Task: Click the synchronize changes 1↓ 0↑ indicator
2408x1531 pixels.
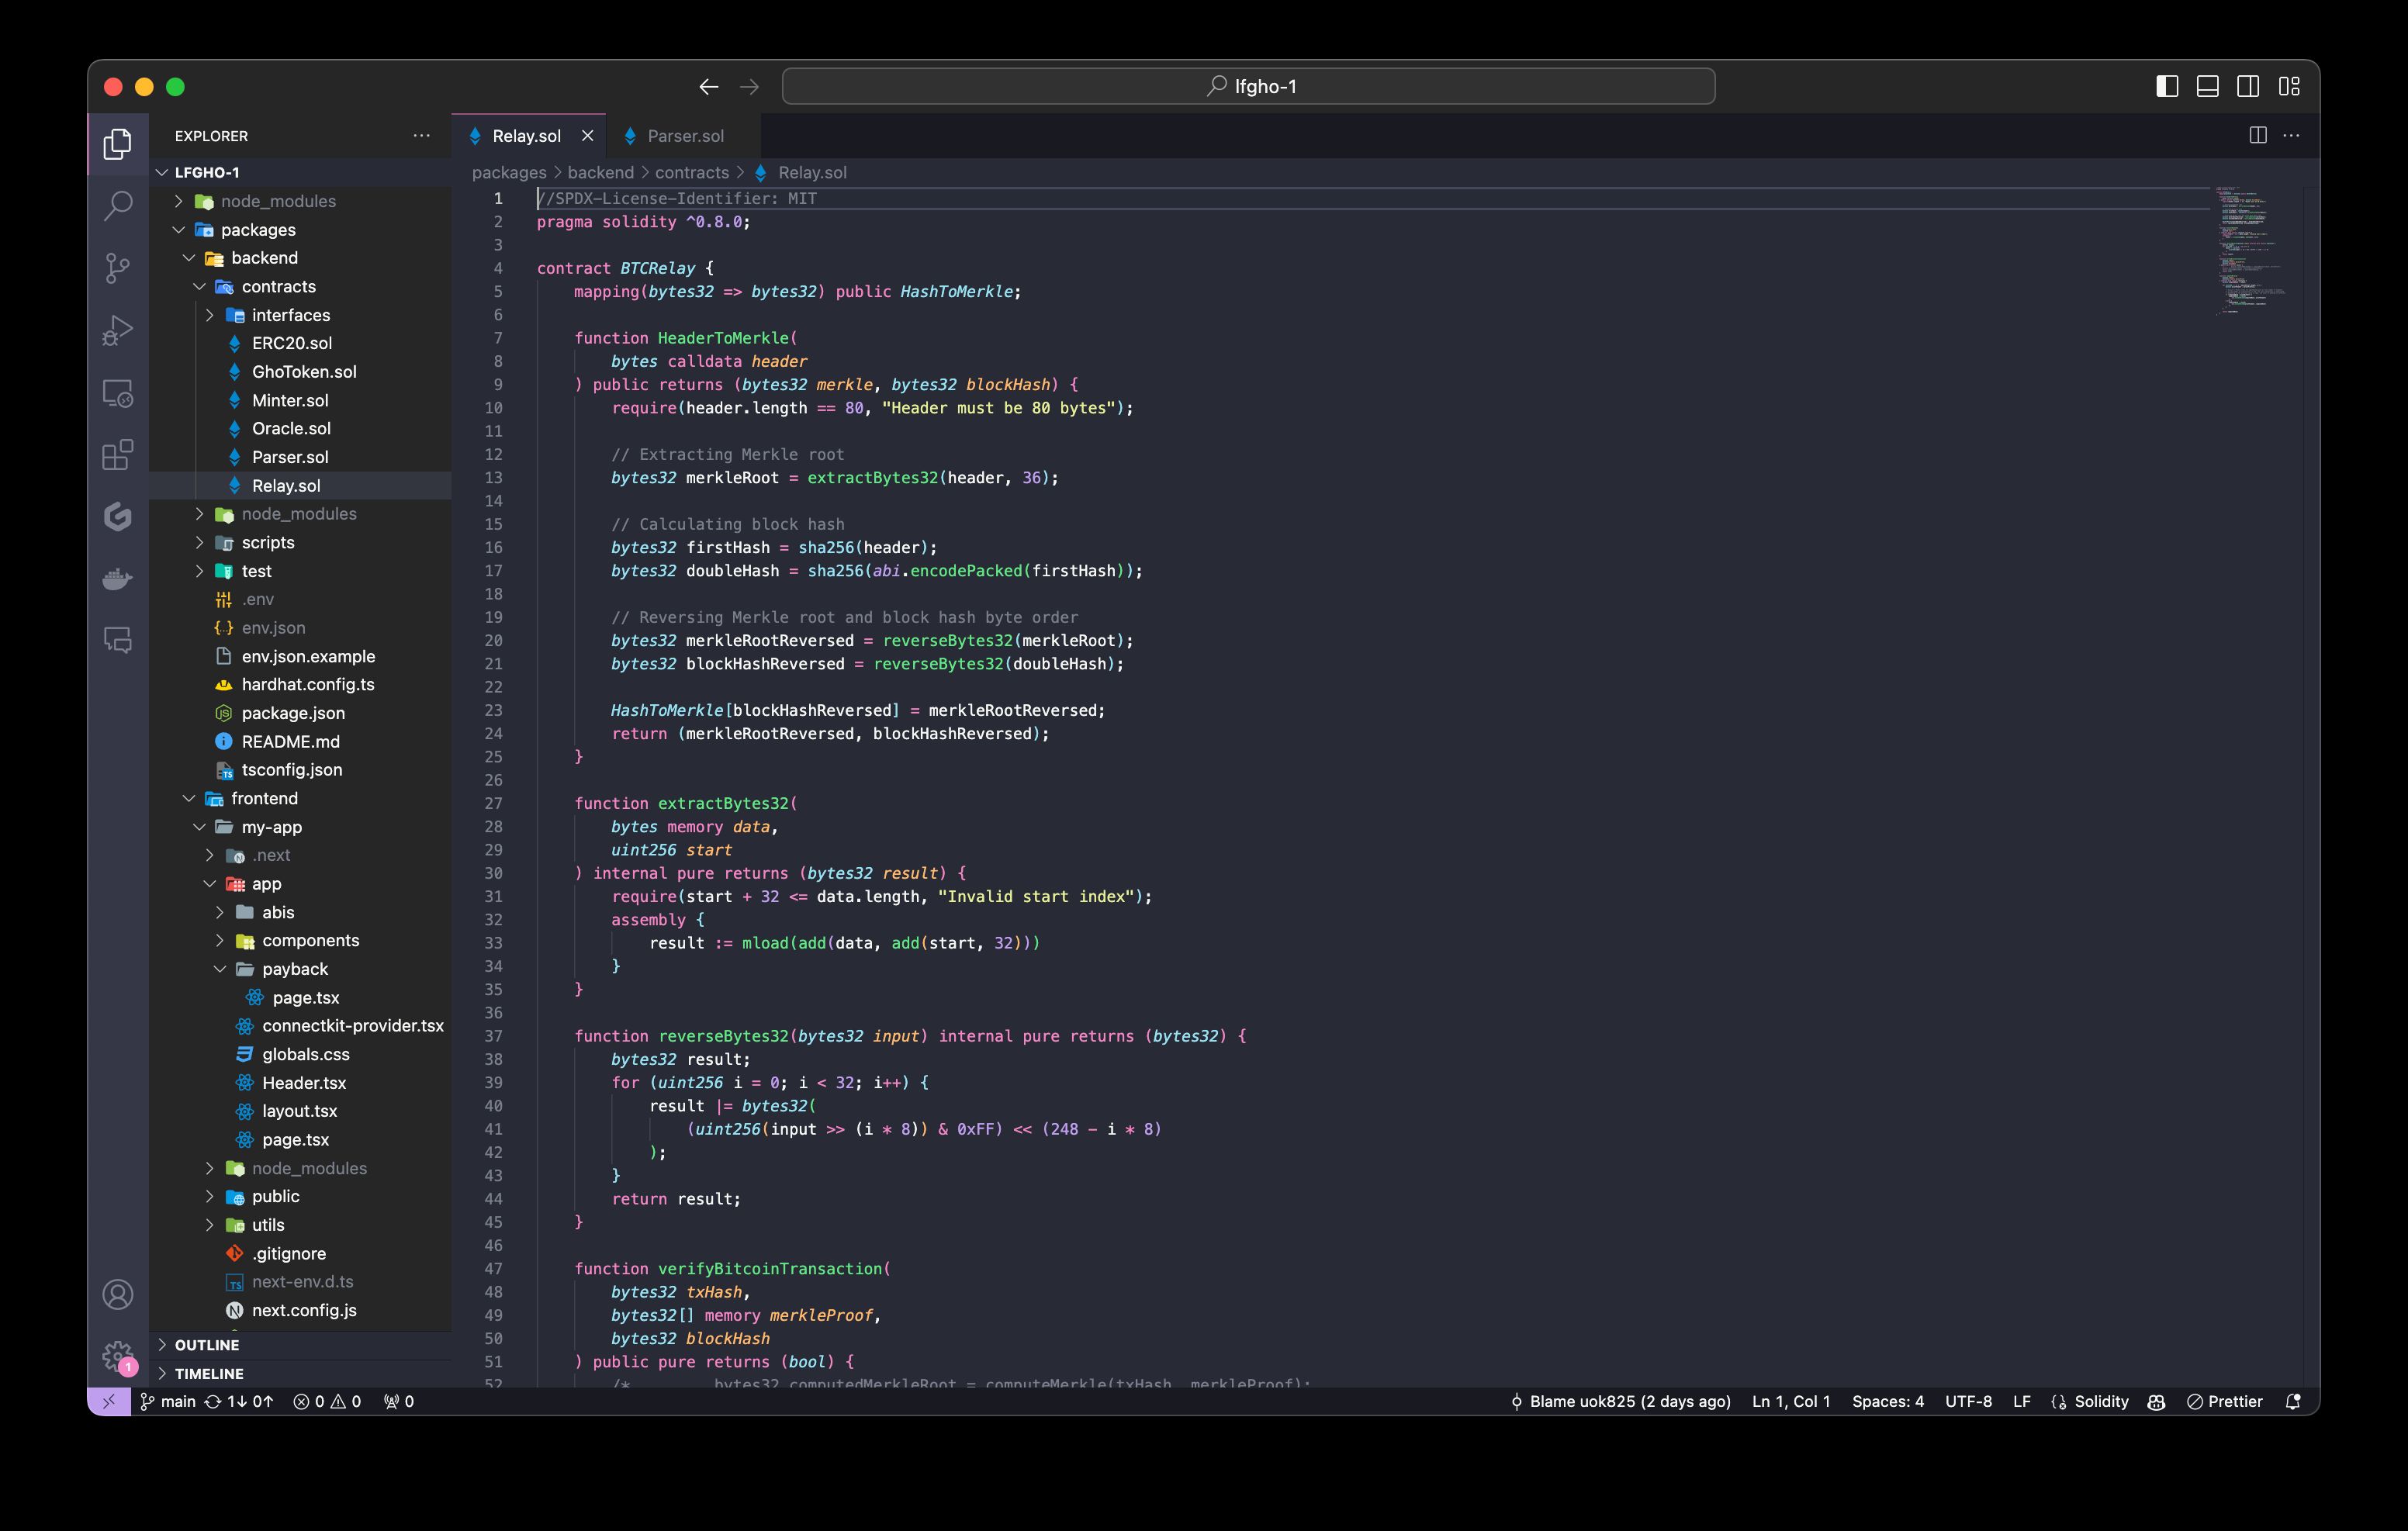Action: pyautogui.click(x=239, y=1402)
